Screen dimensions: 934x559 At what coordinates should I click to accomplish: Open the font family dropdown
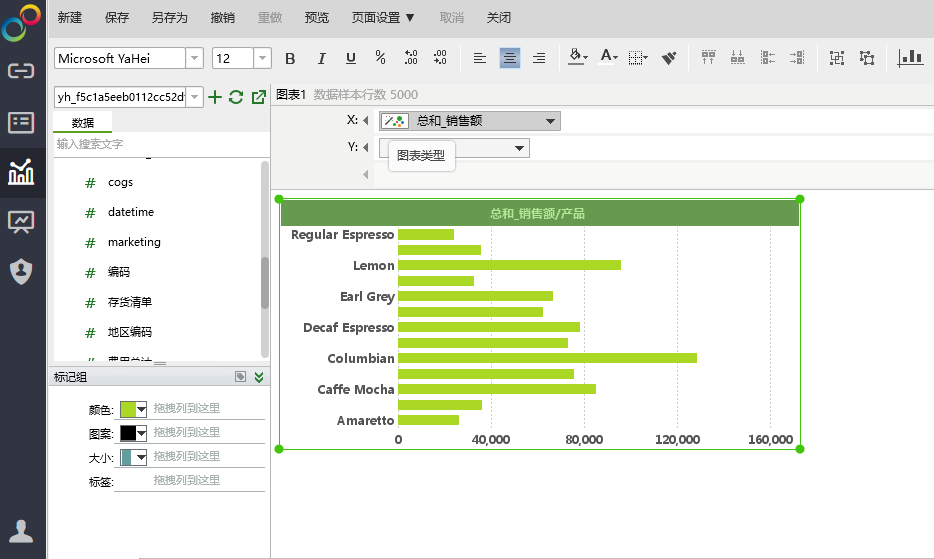pos(194,58)
